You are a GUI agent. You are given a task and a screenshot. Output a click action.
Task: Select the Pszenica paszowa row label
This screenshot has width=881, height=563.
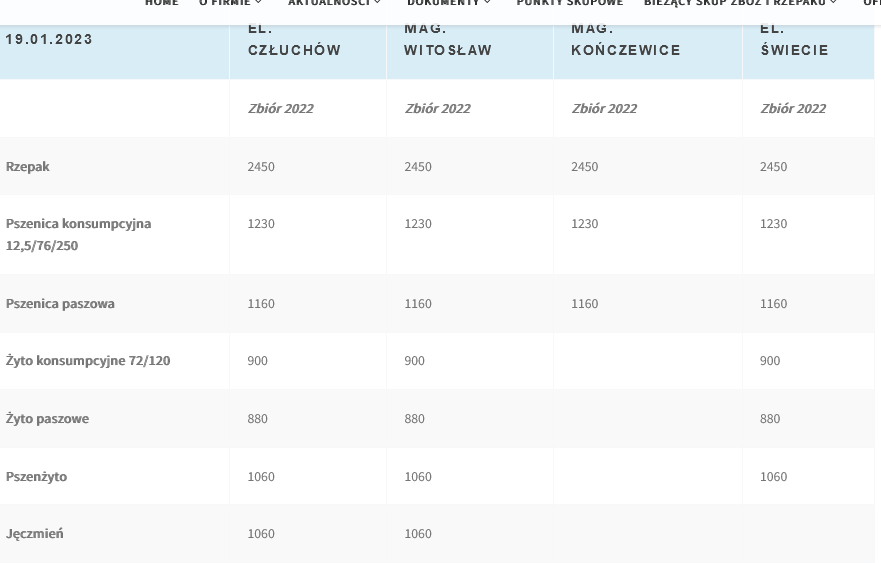coord(60,304)
